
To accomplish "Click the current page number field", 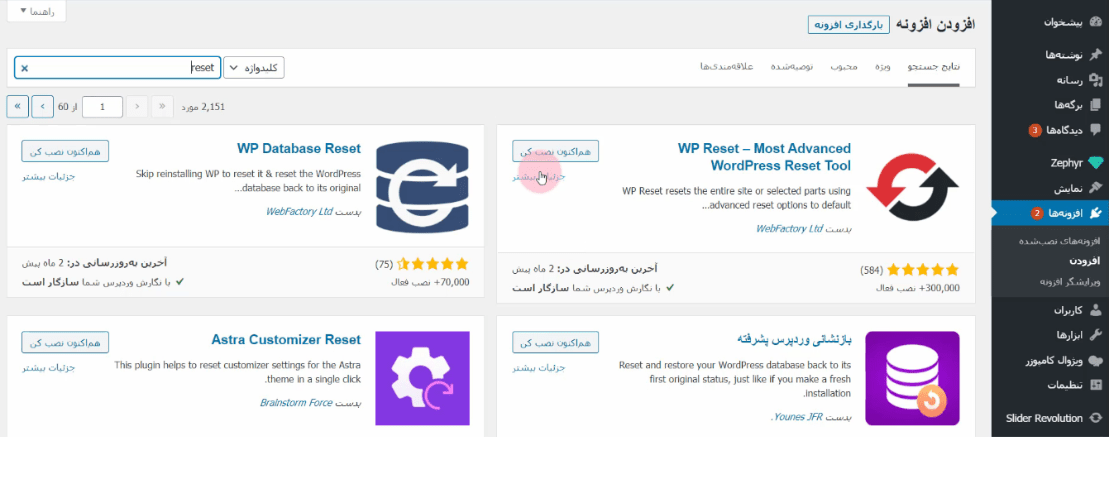I will click(x=102, y=106).
